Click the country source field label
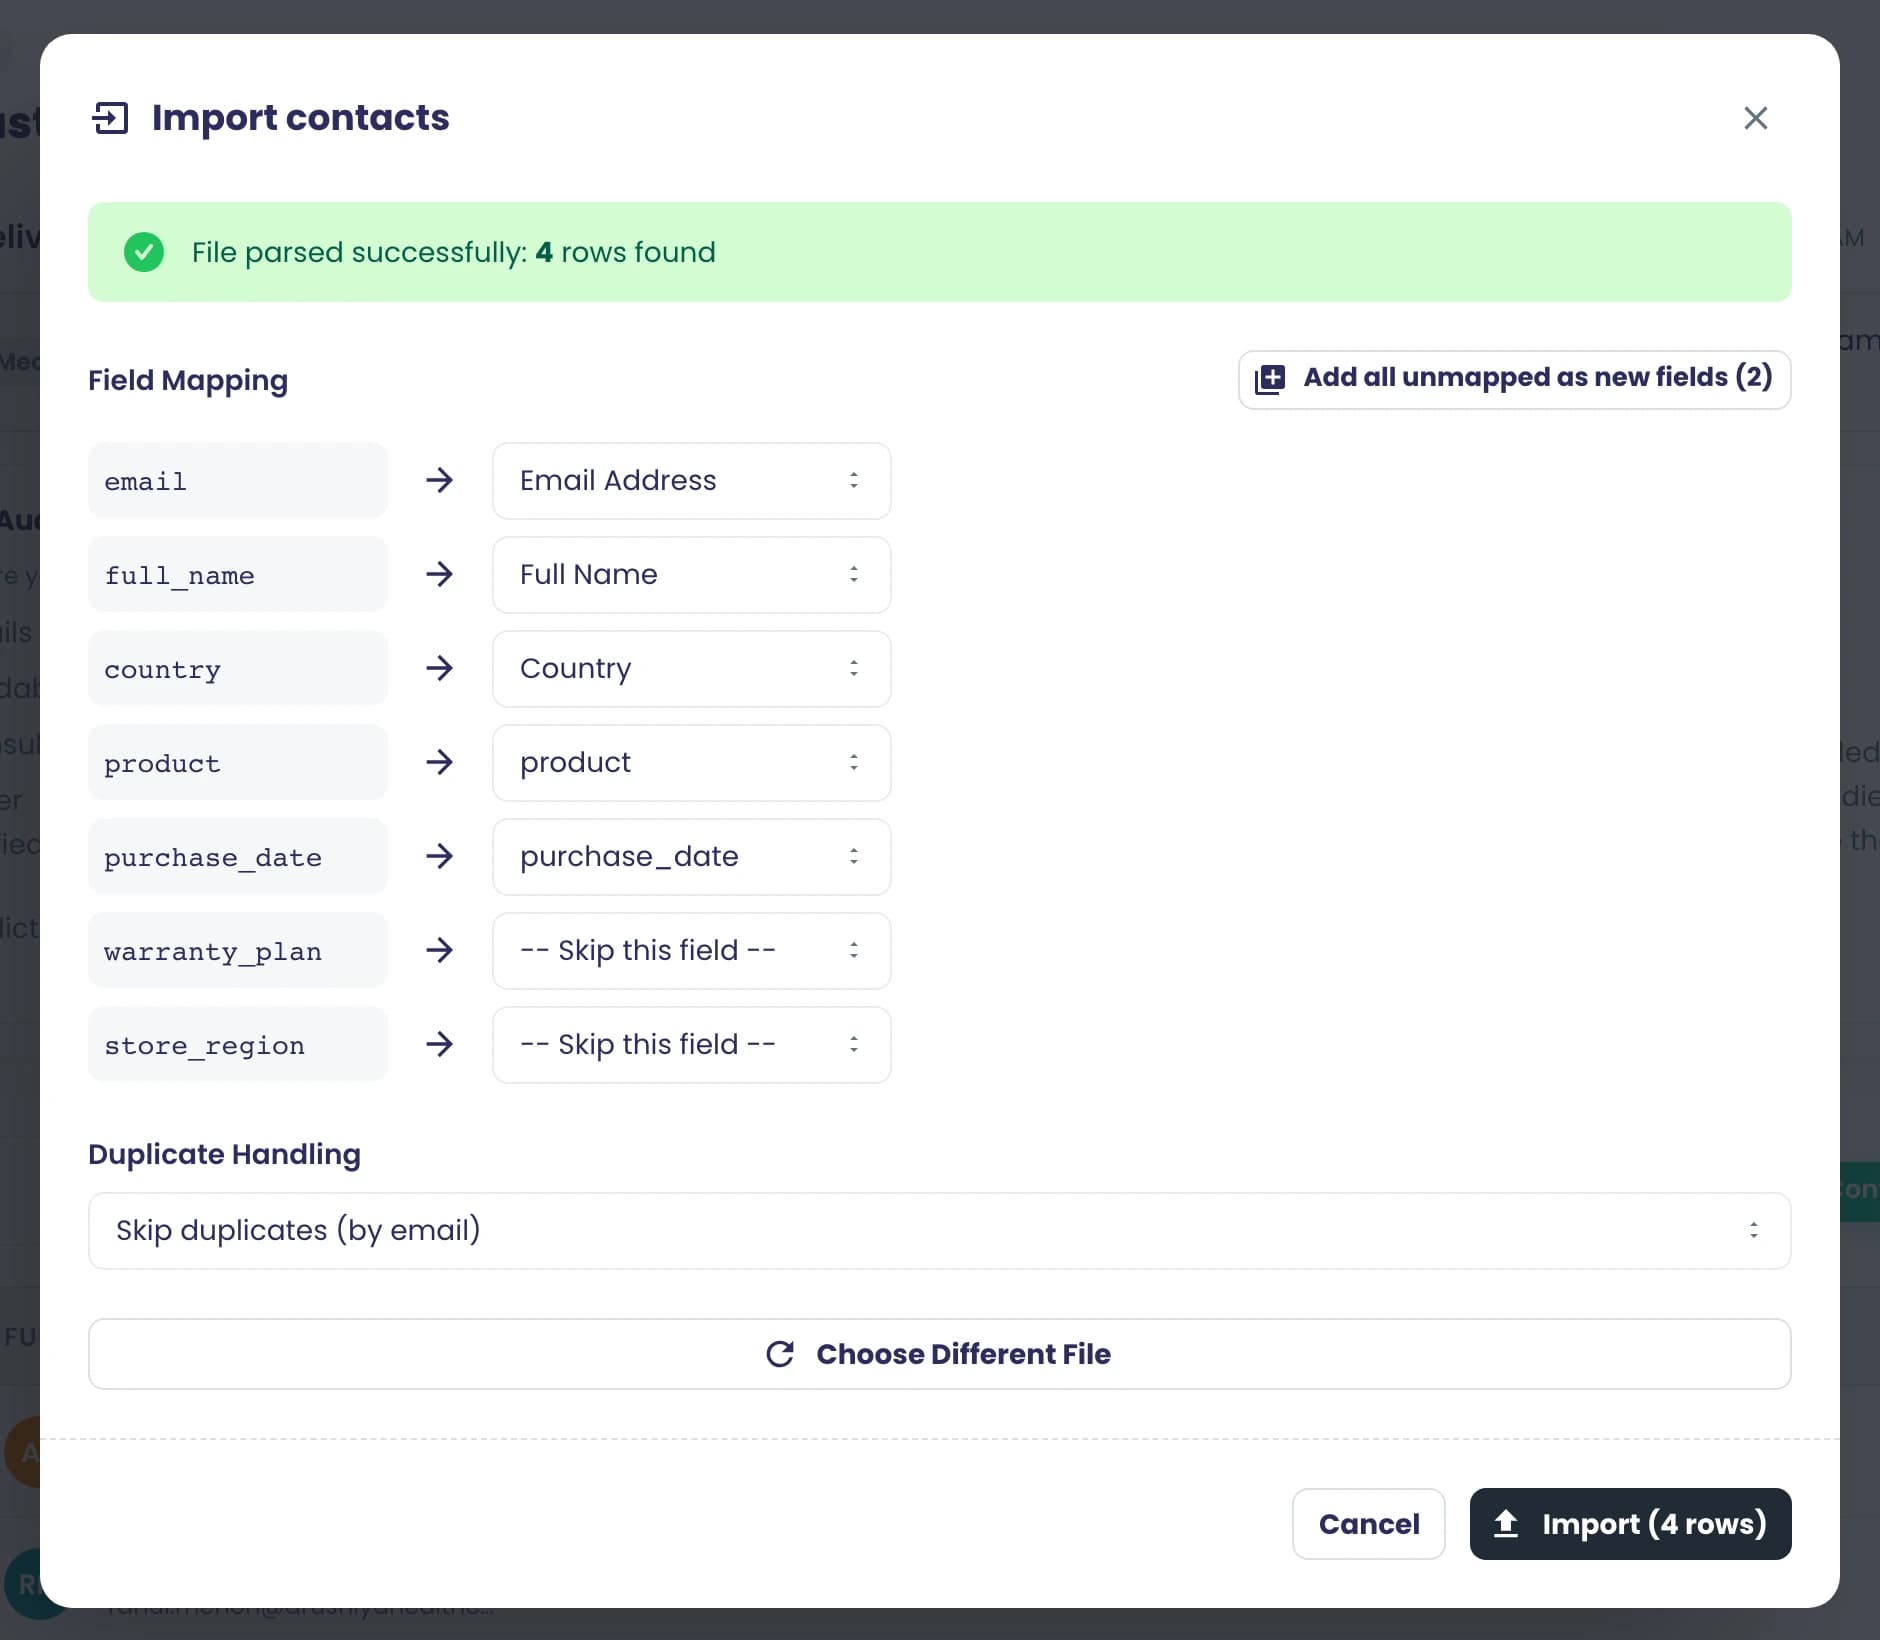Screen dimensions: 1880x1640 coord(238,669)
